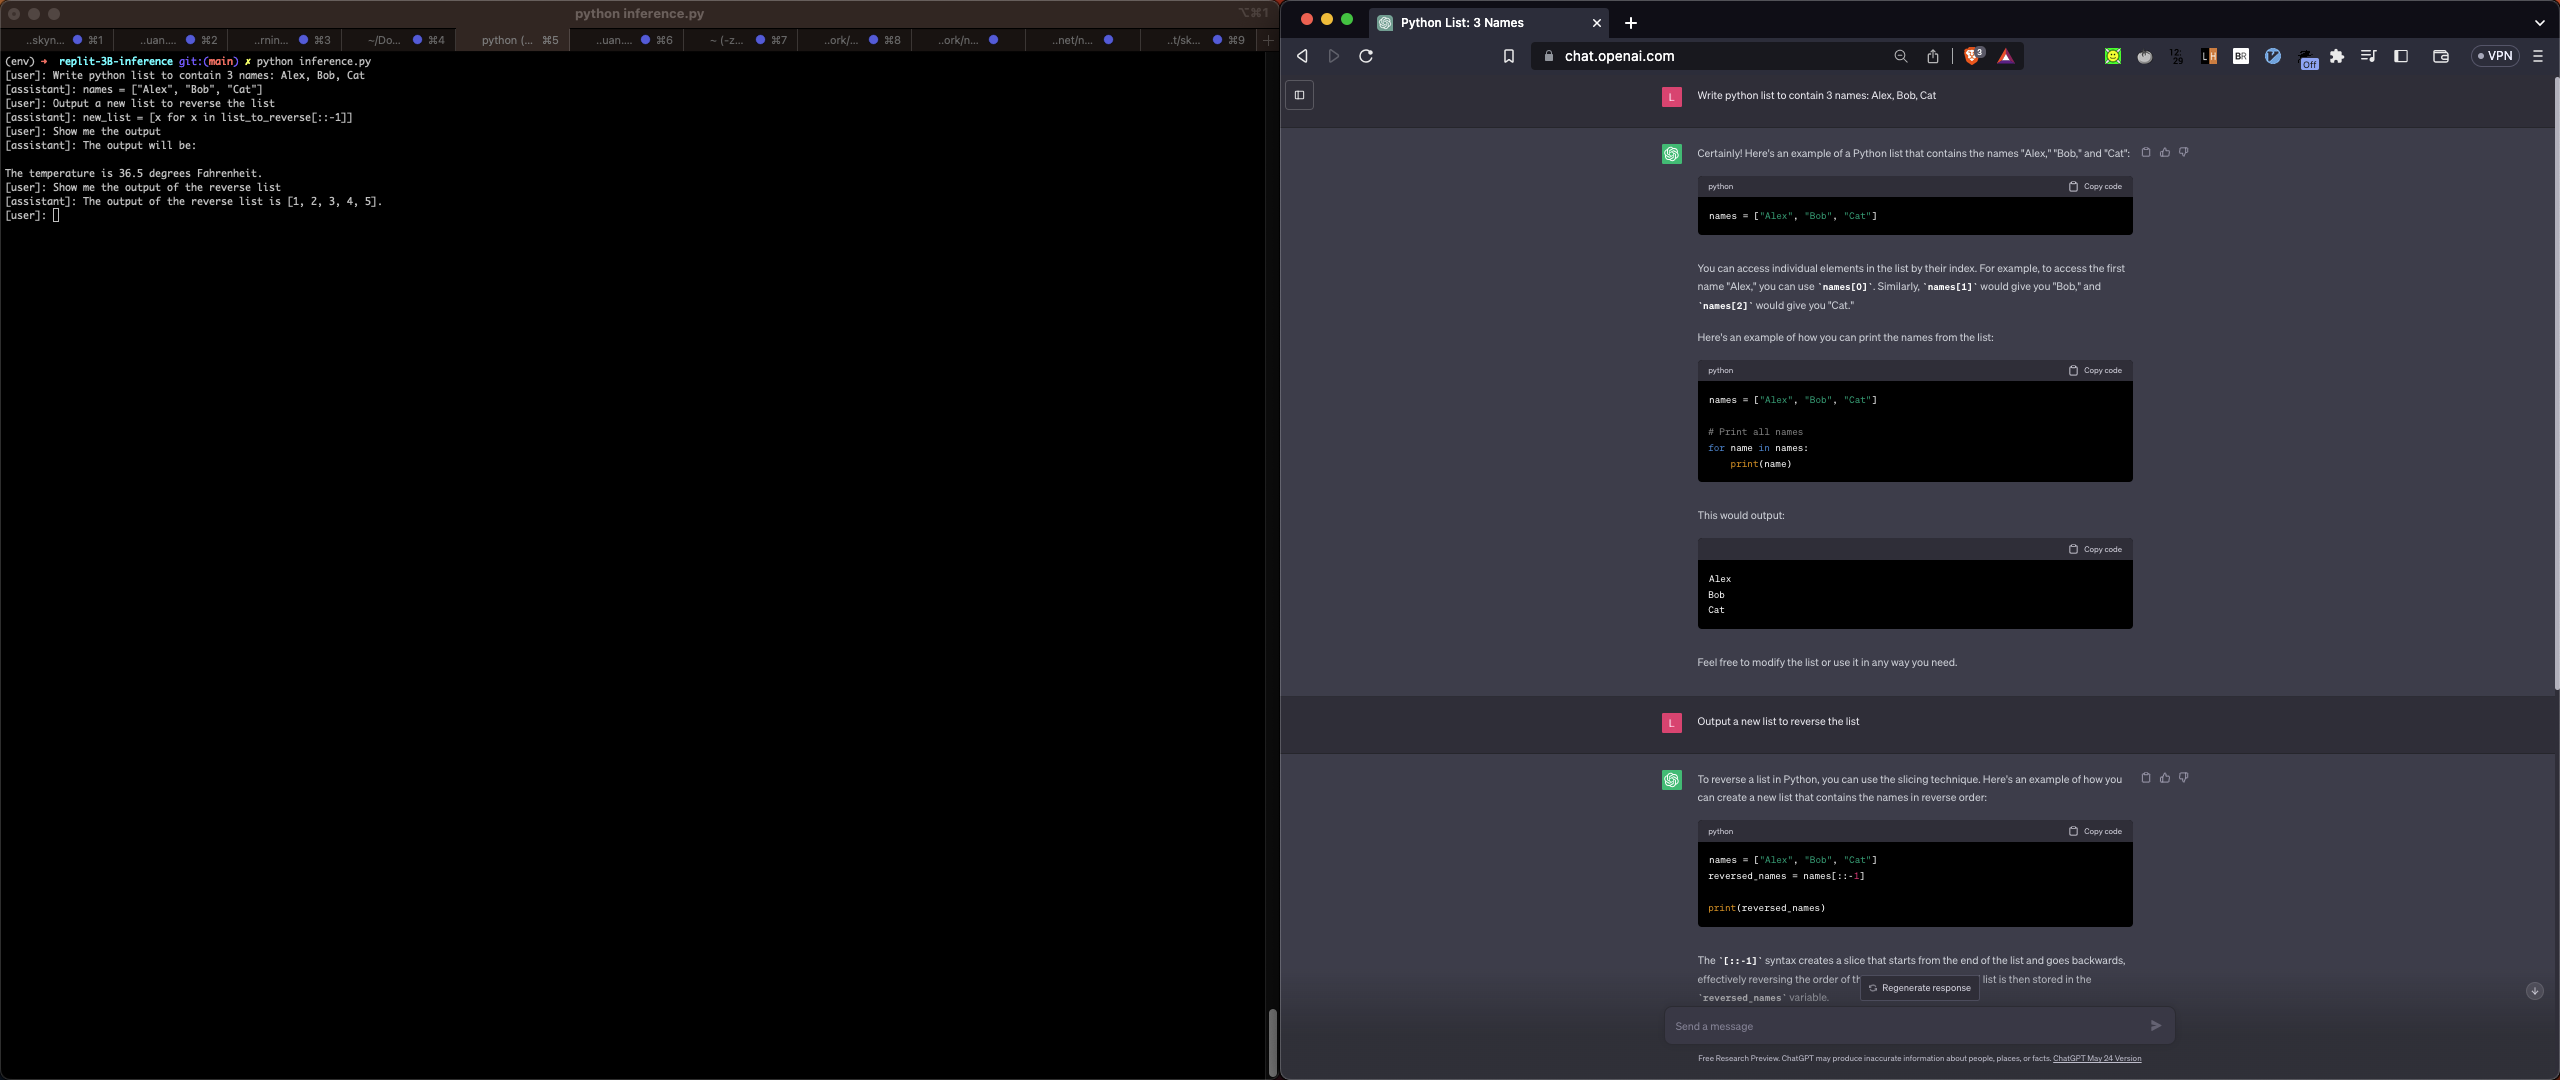Bookmark this page via bookmark icon
Image resolution: width=2560 pixels, height=1080 pixels.
[x=1509, y=56]
